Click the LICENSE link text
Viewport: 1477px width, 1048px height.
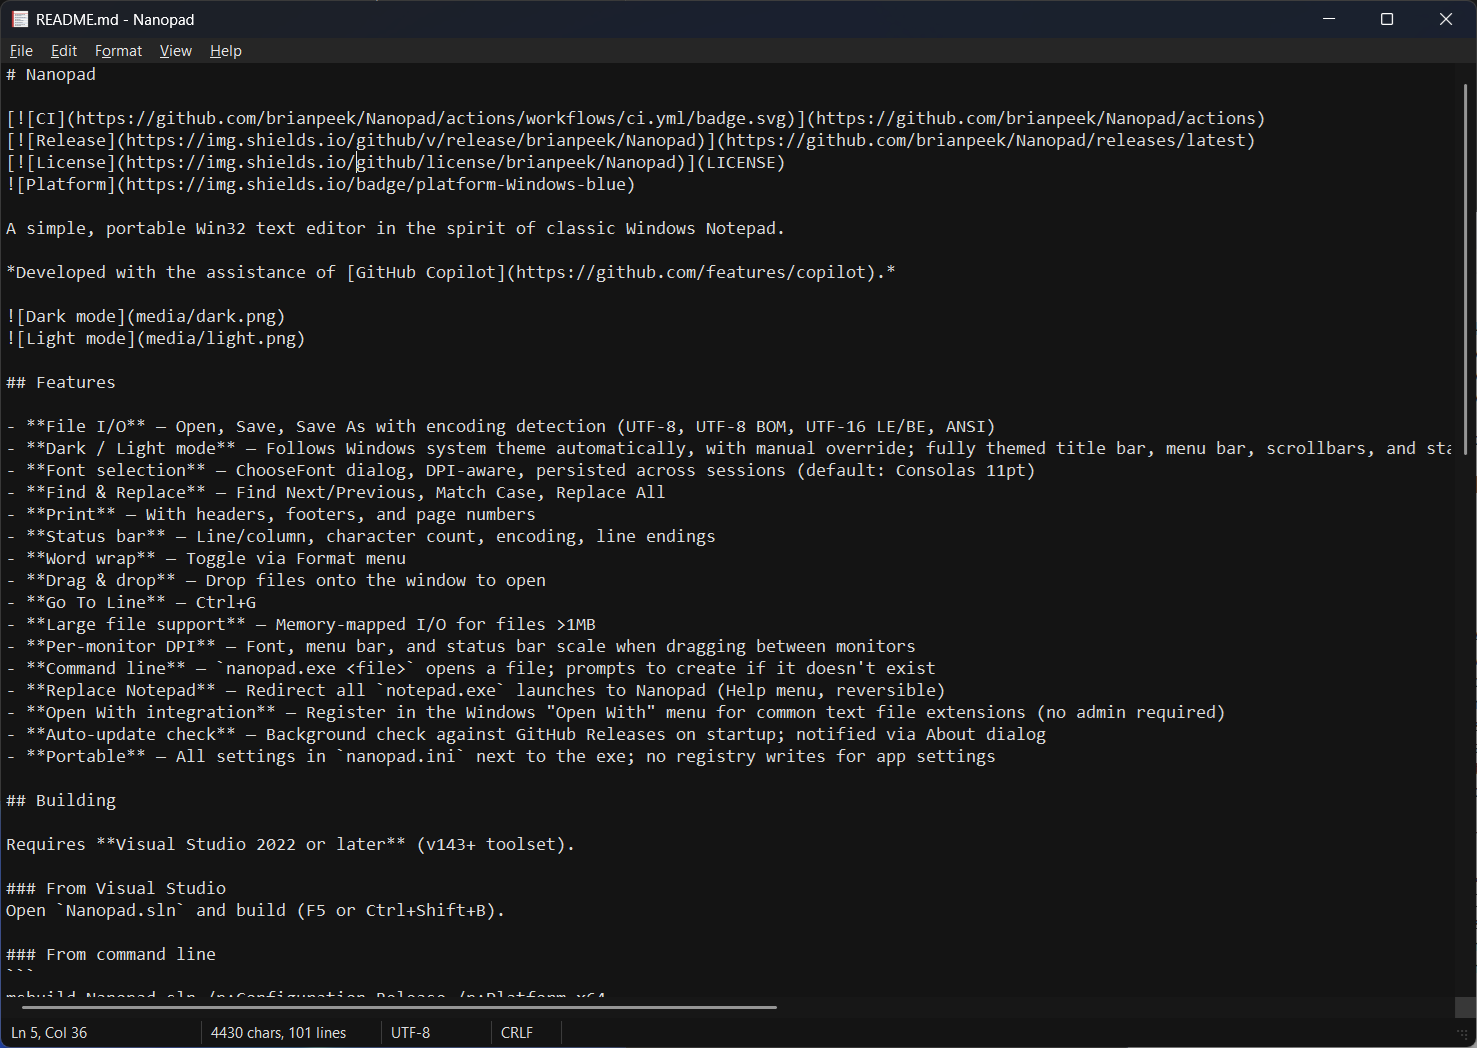pos(742,161)
